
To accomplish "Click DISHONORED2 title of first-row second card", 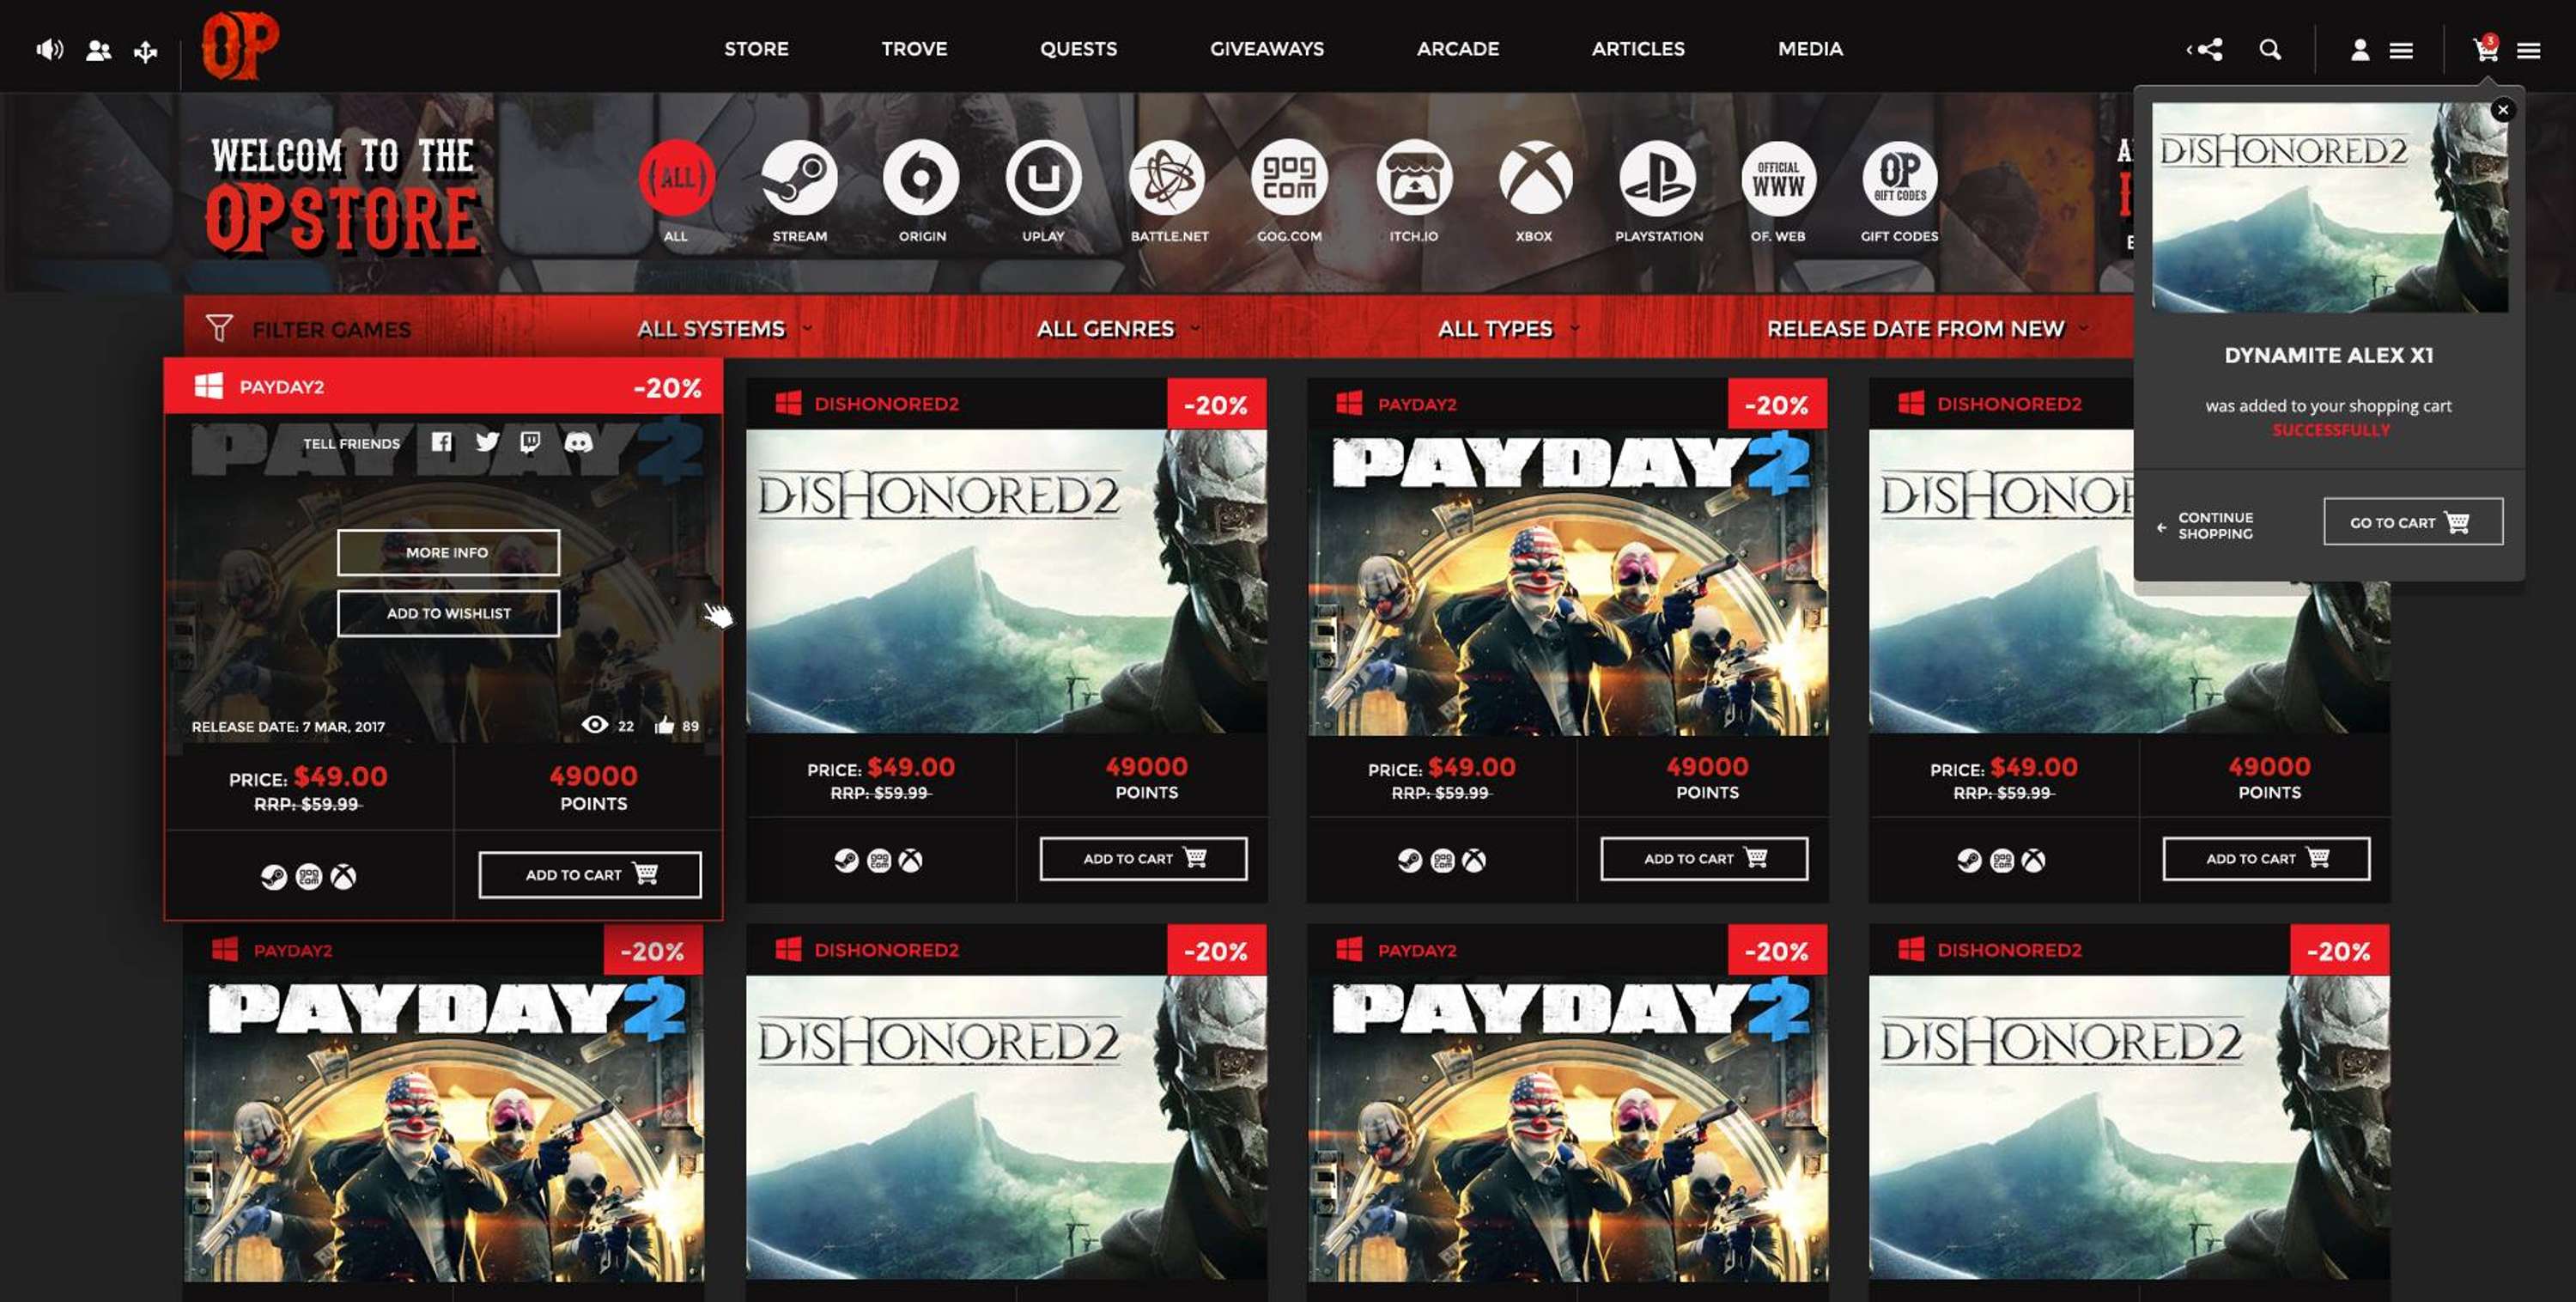I will 886,404.
